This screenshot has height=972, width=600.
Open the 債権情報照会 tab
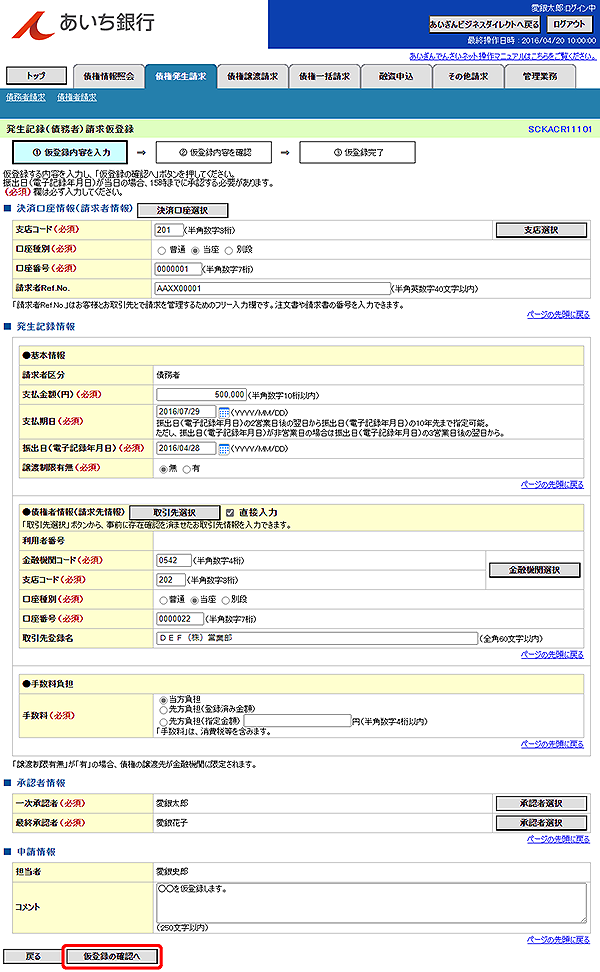108,76
